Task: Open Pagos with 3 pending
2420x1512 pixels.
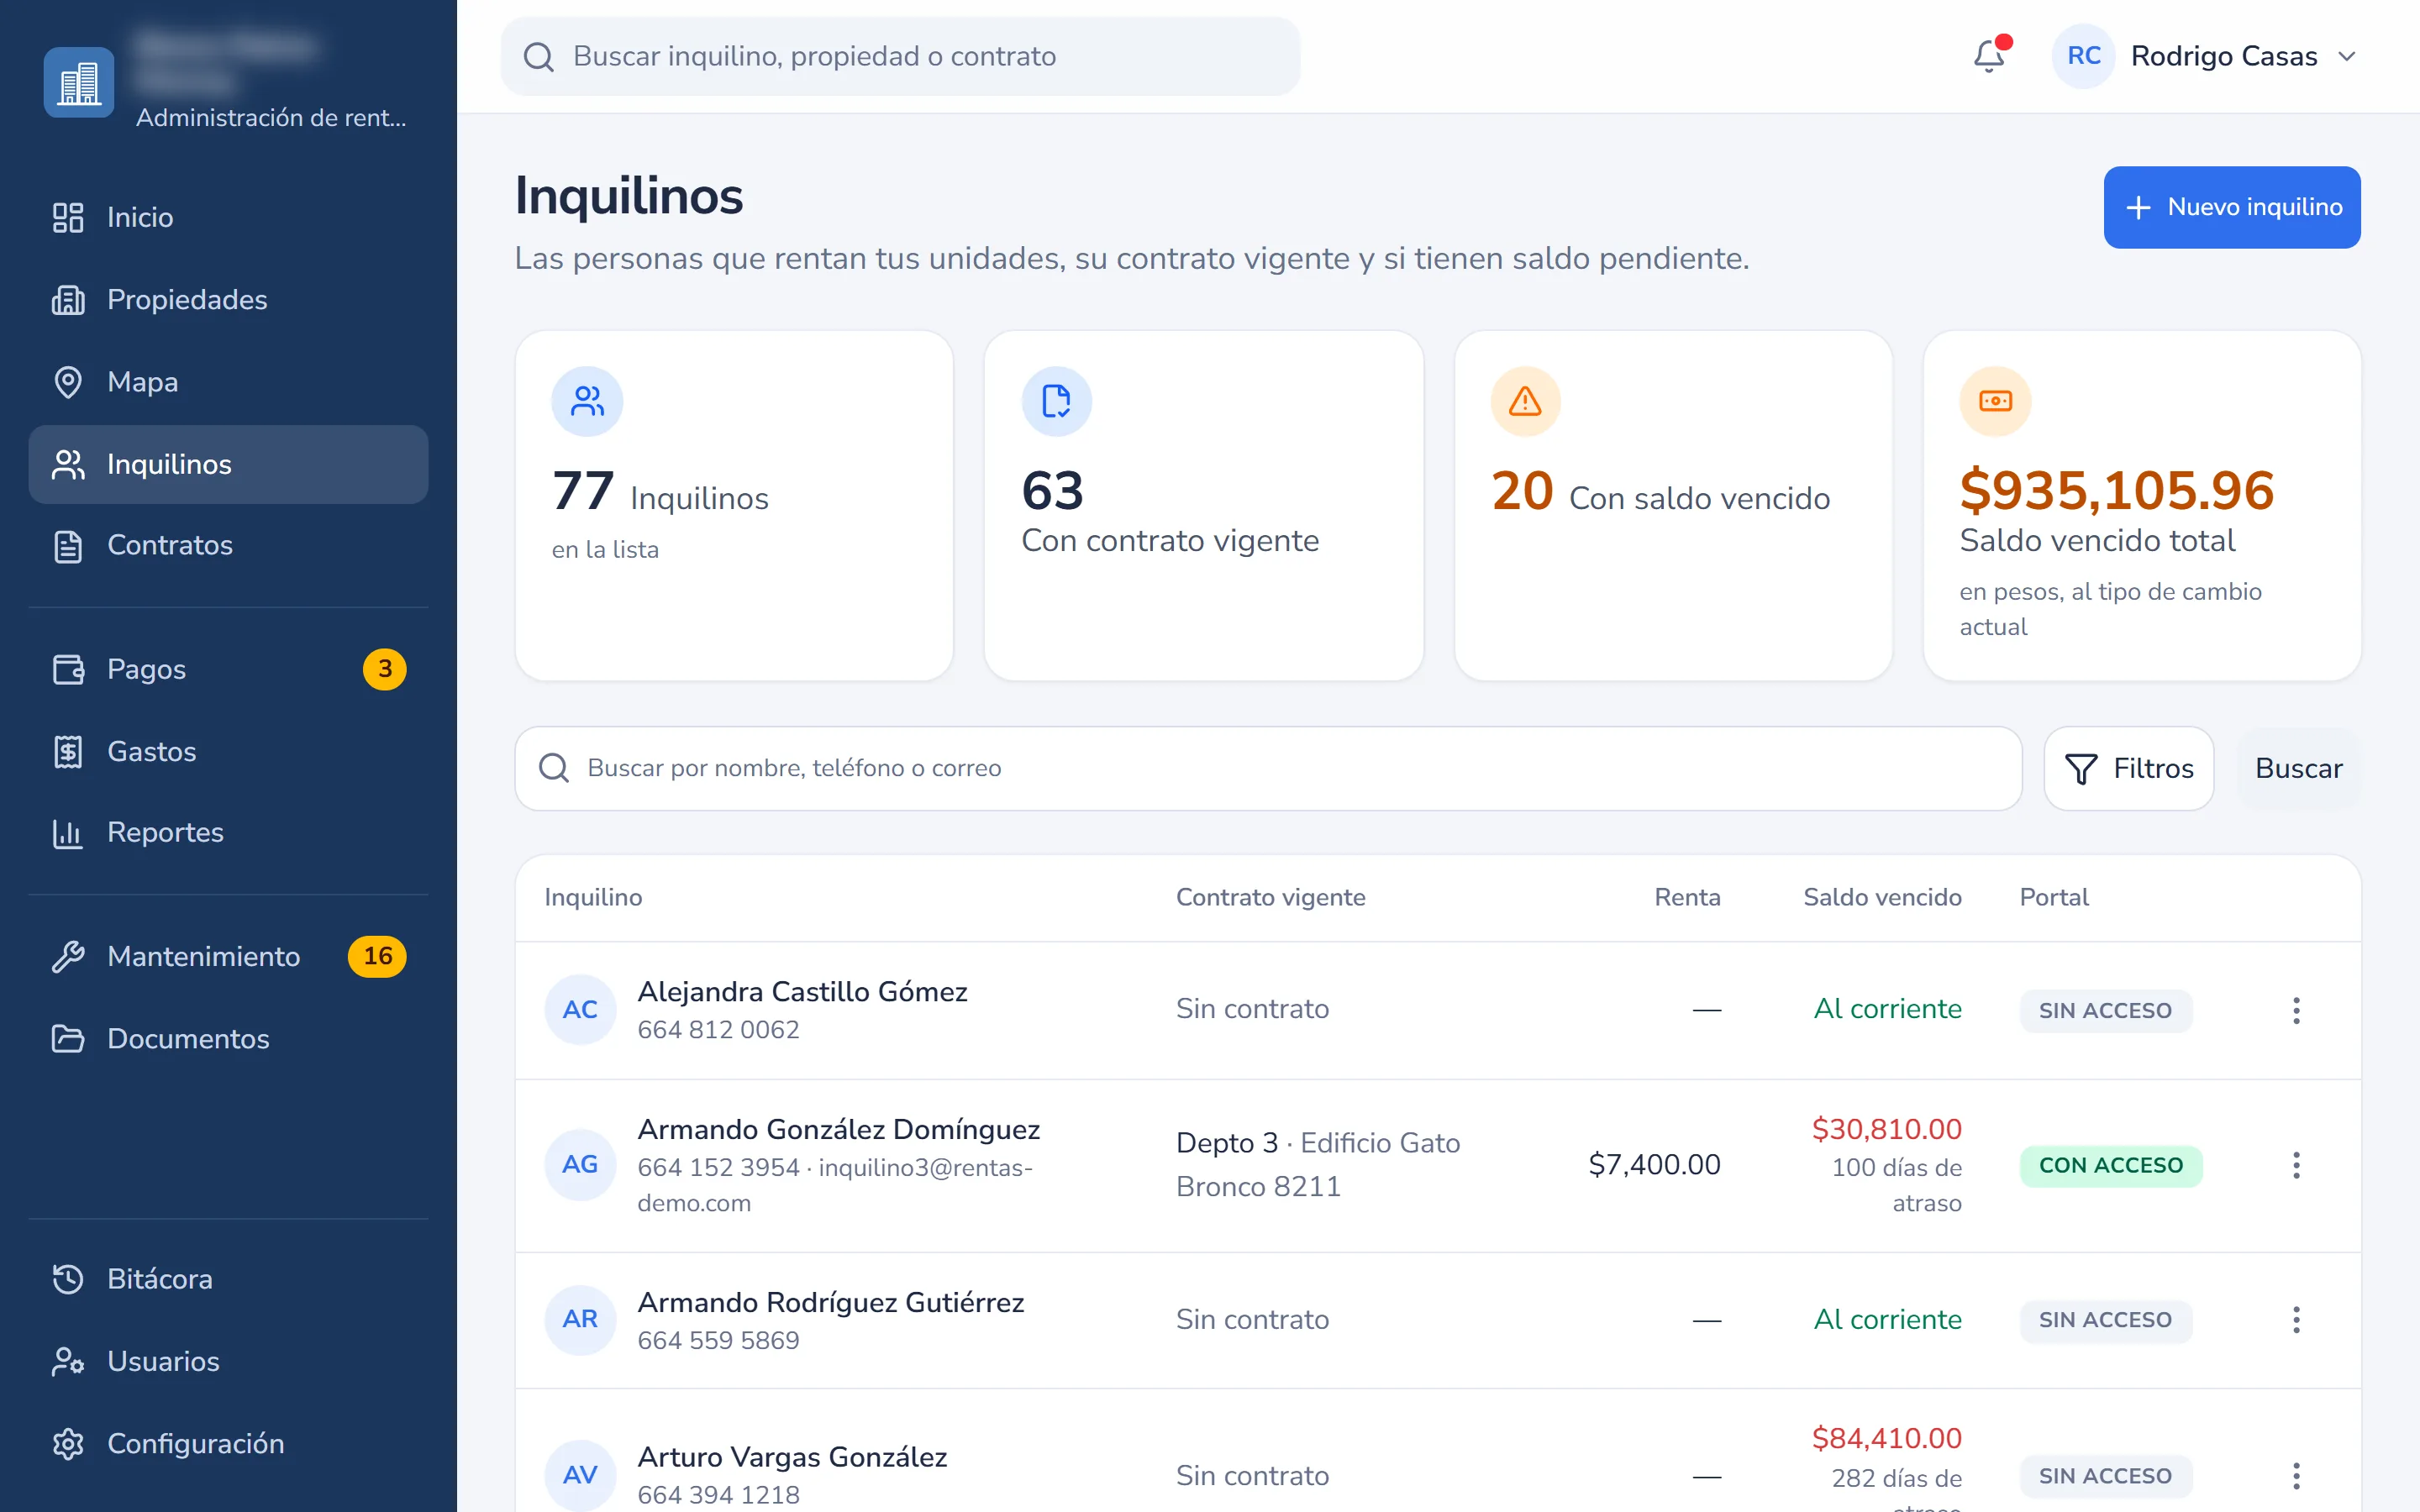Action: (x=229, y=669)
